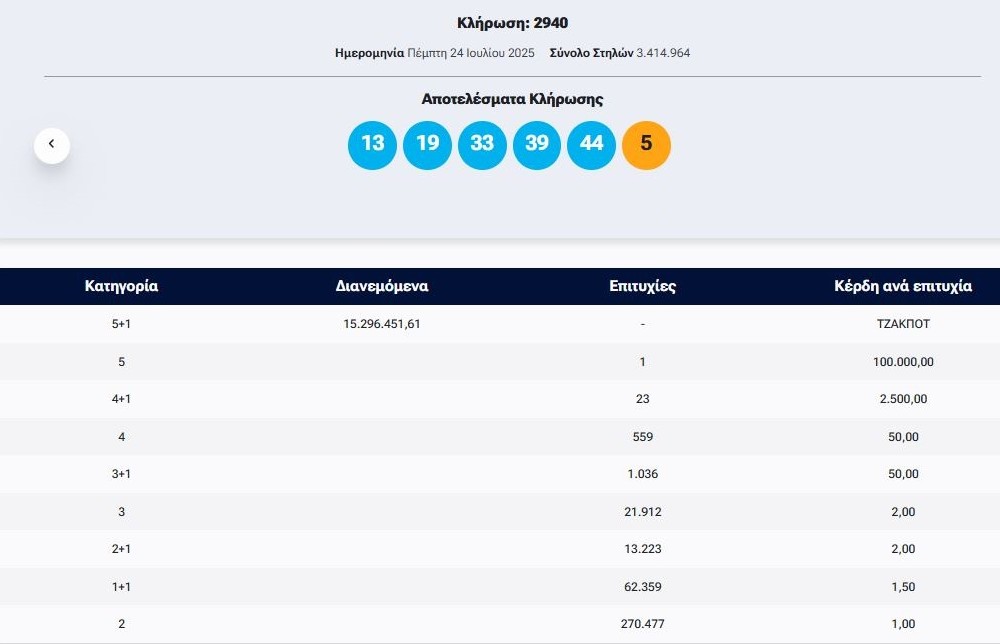Click the 15.296.451,61 distributed amount

click(x=382, y=324)
